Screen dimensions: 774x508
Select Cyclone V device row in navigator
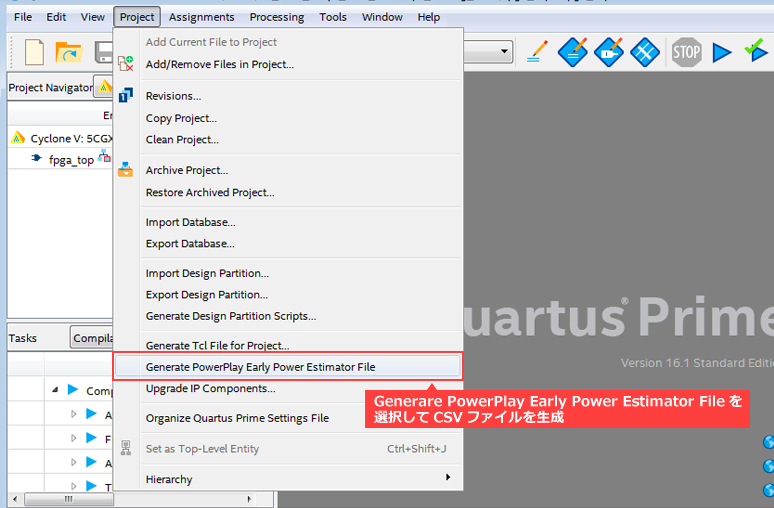click(60, 138)
